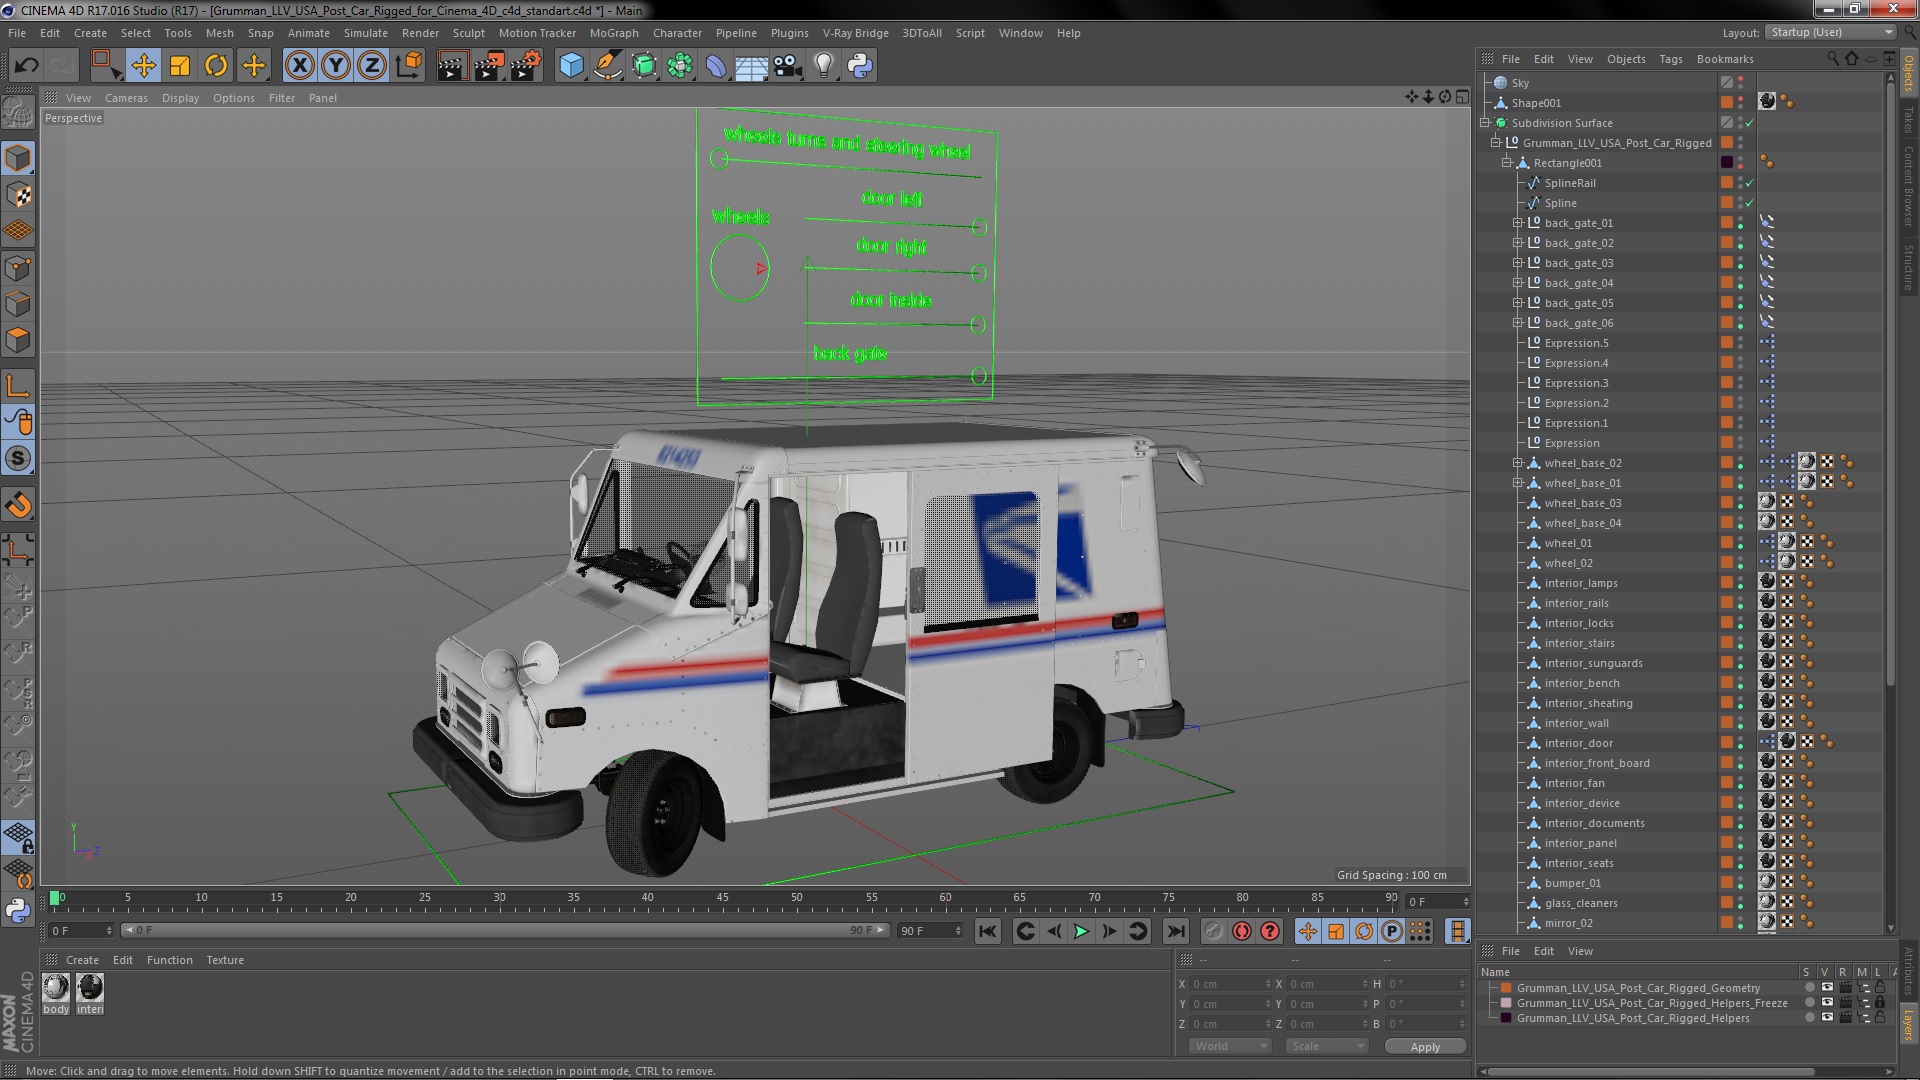Collapse Rectangle001 hierarchy
The height and width of the screenshot is (1080, 1920).
click(x=1506, y=163)
